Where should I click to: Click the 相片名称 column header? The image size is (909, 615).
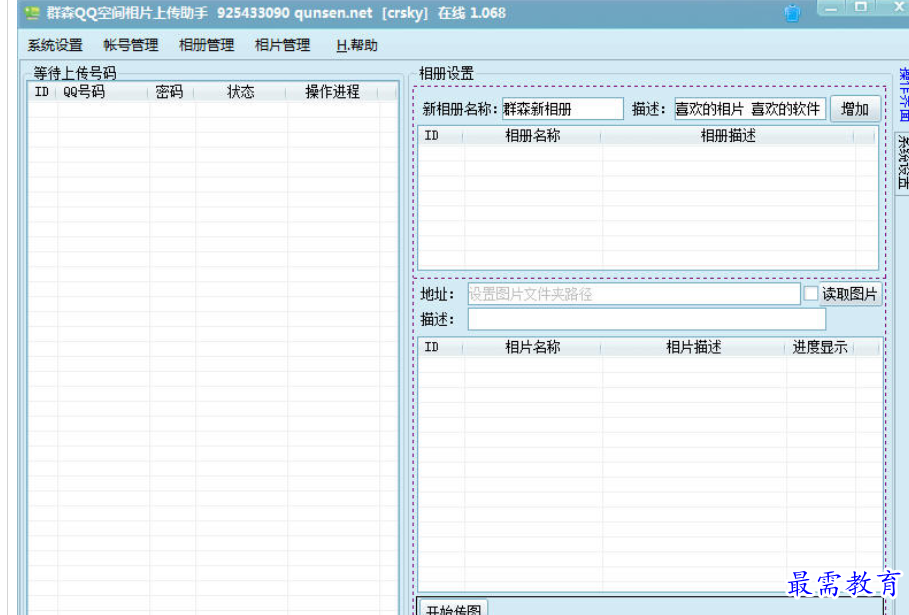click(532, 347)
